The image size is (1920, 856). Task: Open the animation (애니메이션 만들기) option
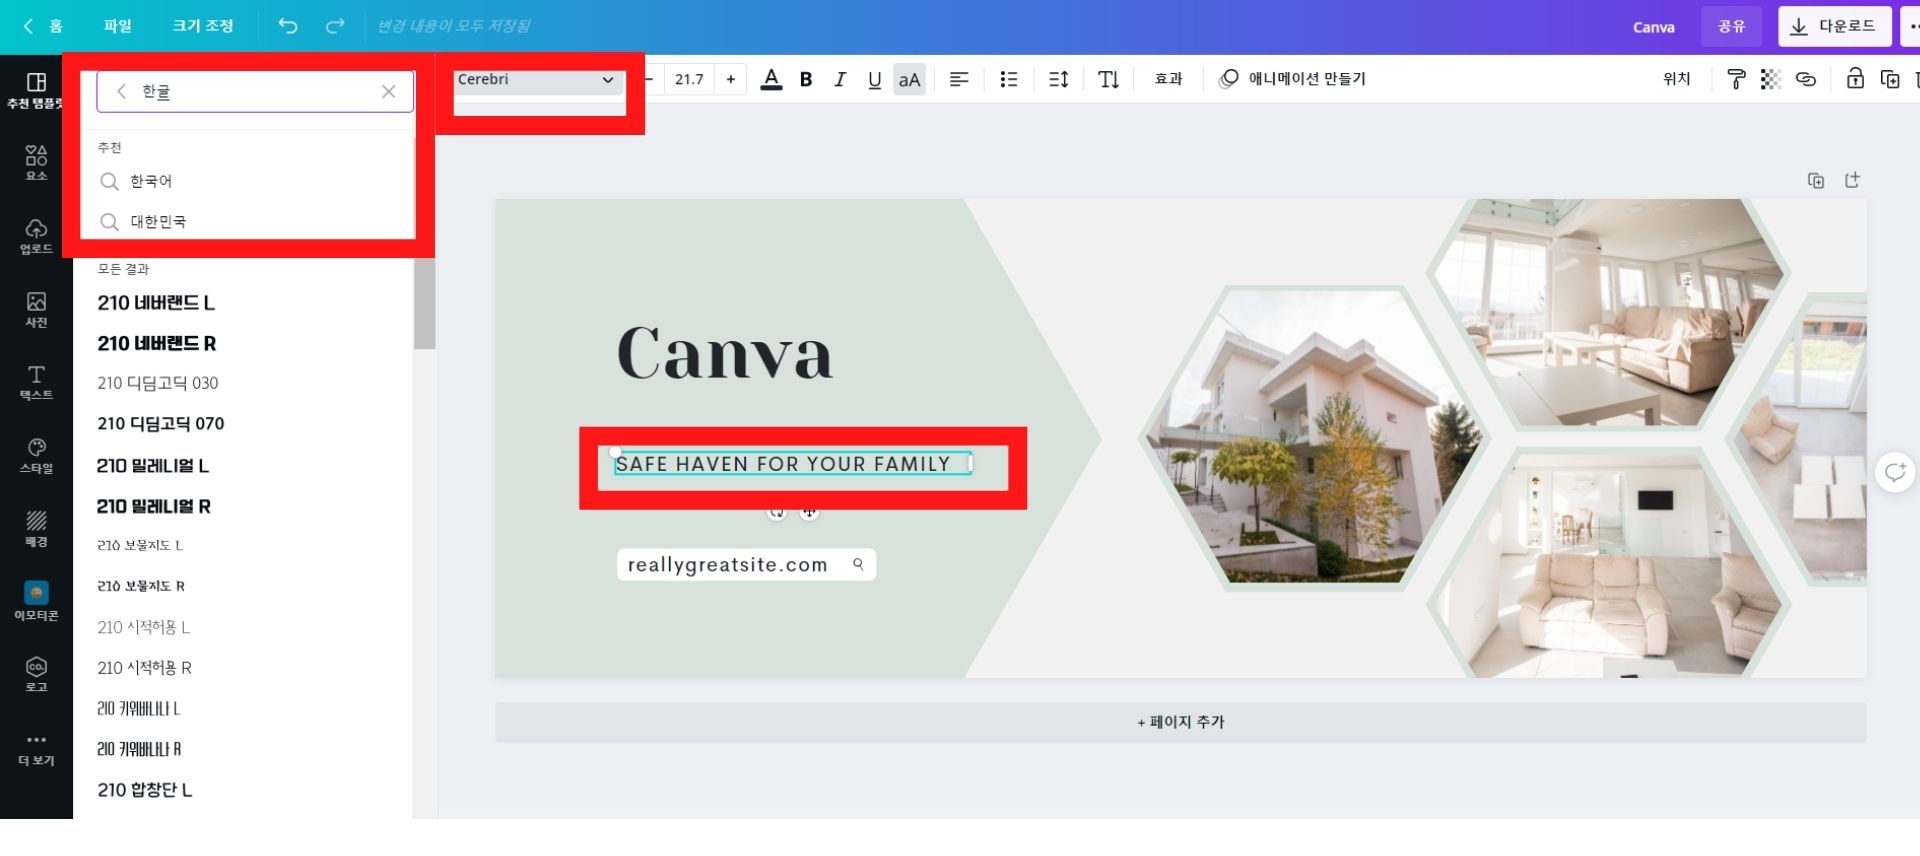click(1292, 79)
